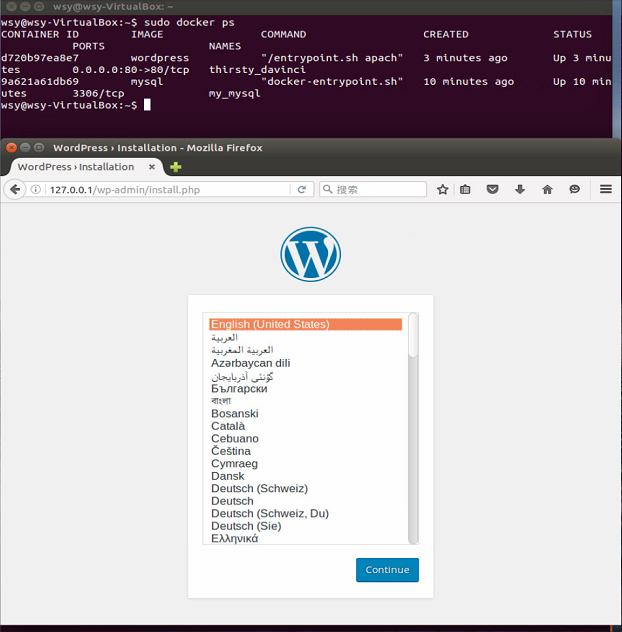The image size is (622, 632).
Task: Click the Continue button
Action: pos(387,570)
